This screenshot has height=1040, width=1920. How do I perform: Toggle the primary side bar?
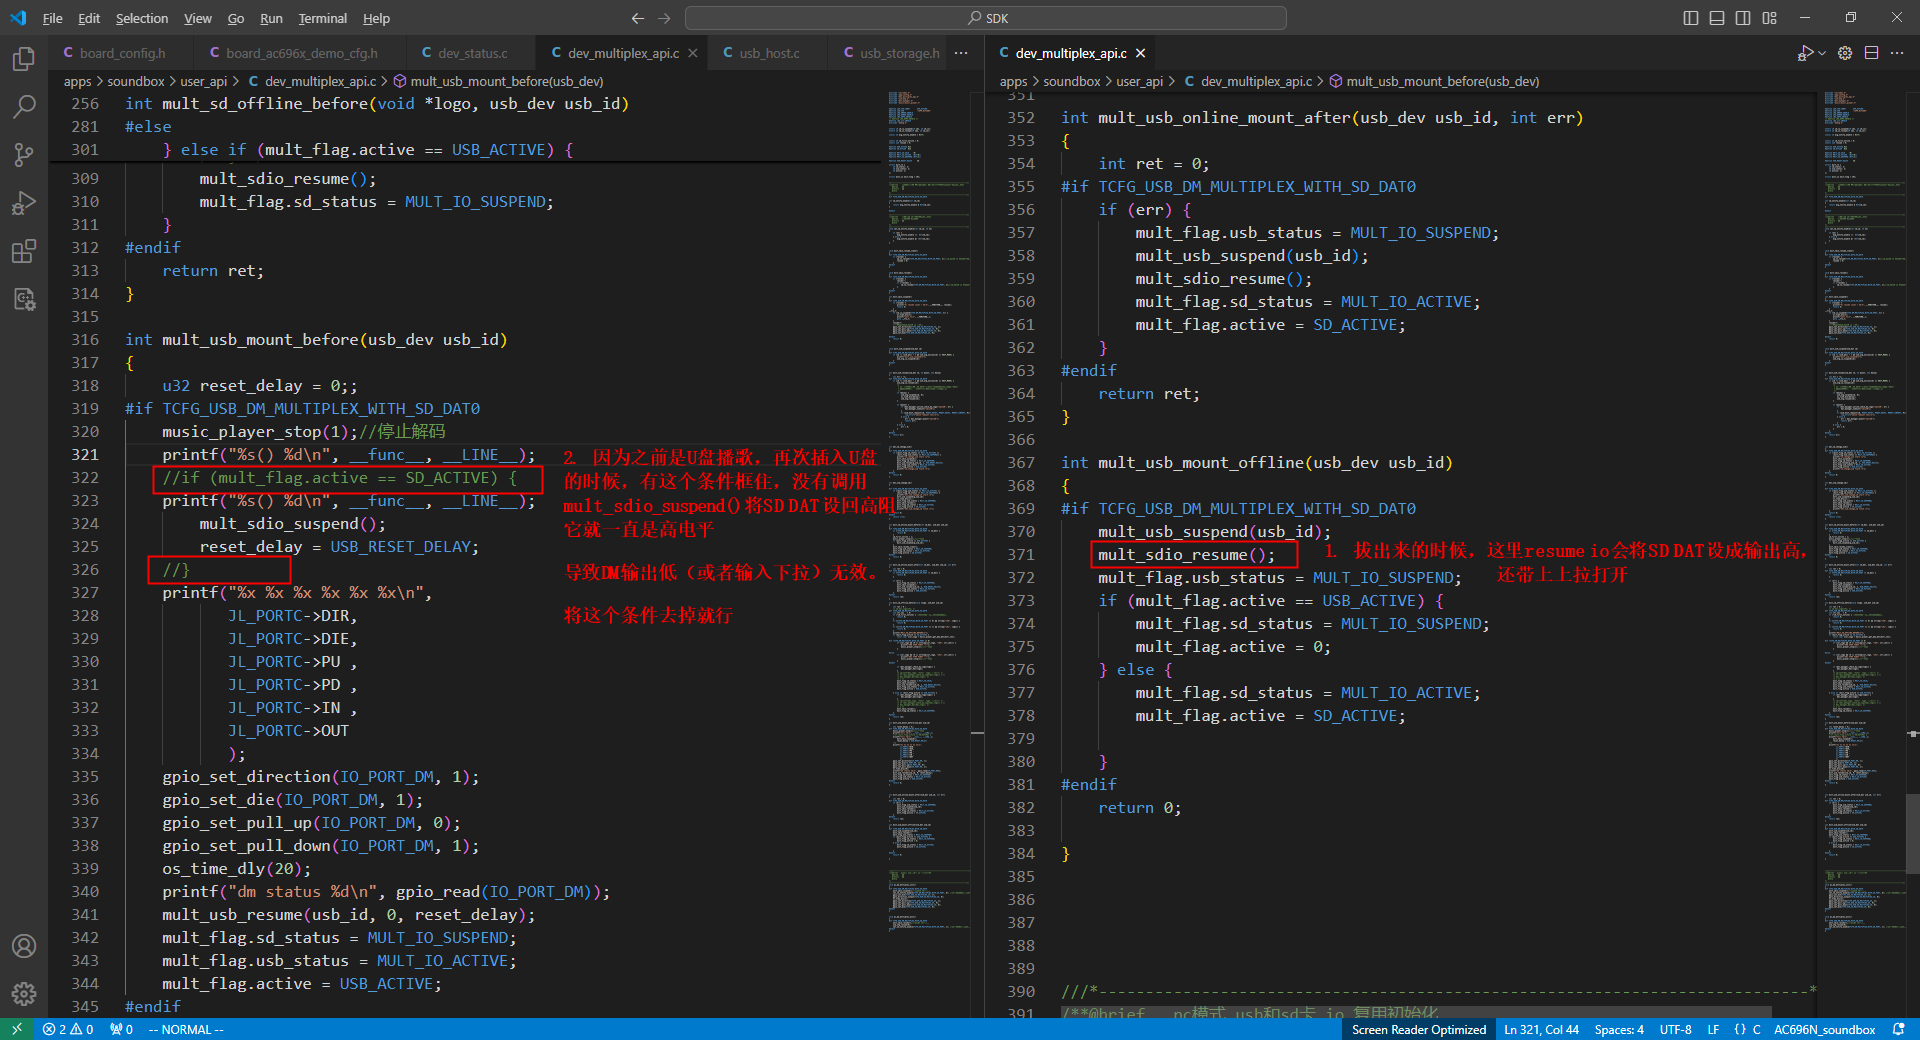[1691, 18]
